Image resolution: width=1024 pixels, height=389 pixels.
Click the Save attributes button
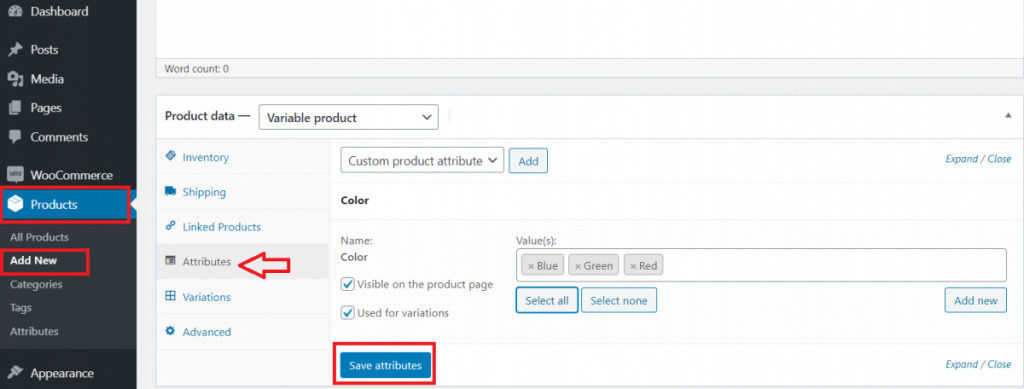tap(385, 365)
